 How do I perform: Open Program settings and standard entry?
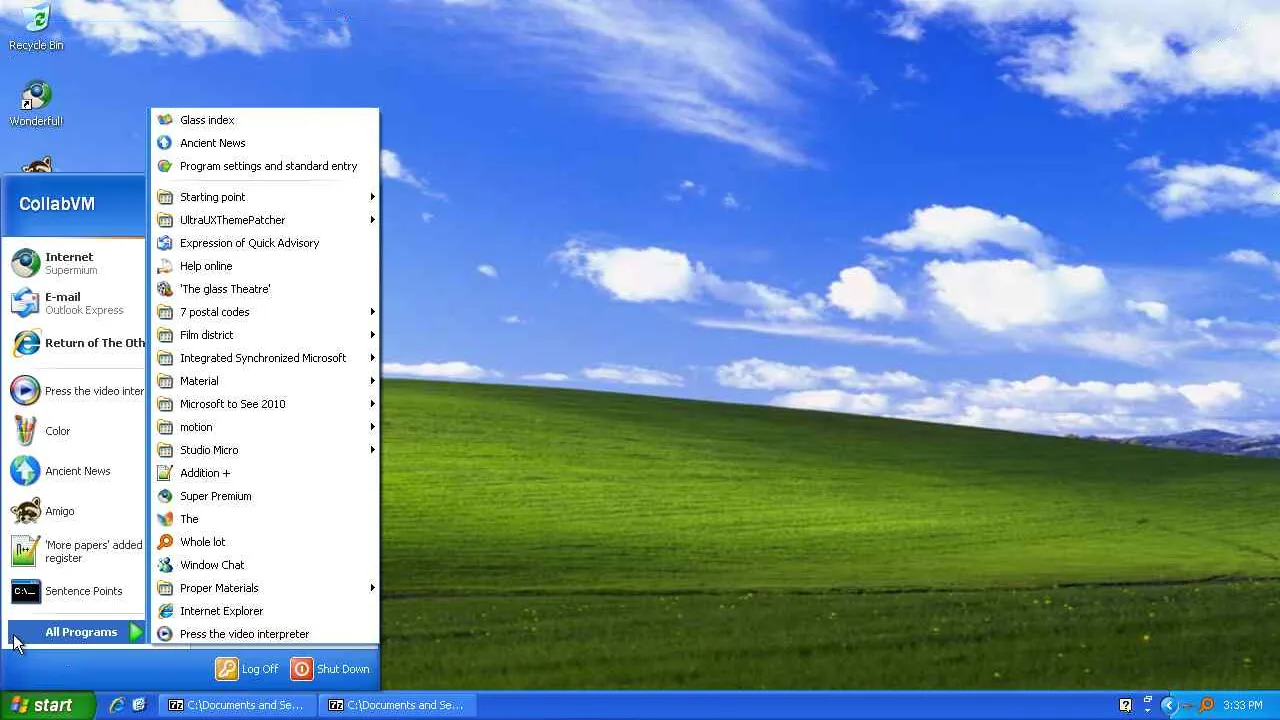coord(265,166)
